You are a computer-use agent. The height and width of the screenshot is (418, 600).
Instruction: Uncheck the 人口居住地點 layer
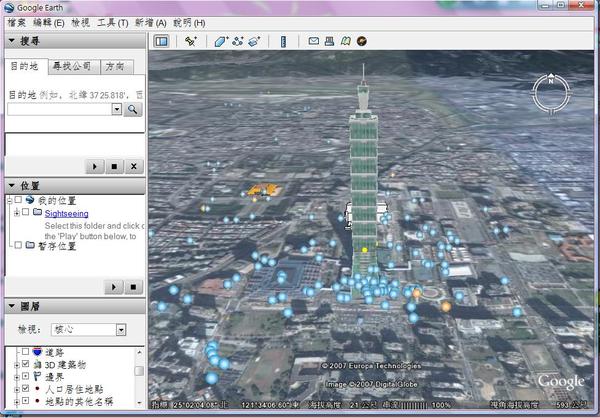[25, 389]
